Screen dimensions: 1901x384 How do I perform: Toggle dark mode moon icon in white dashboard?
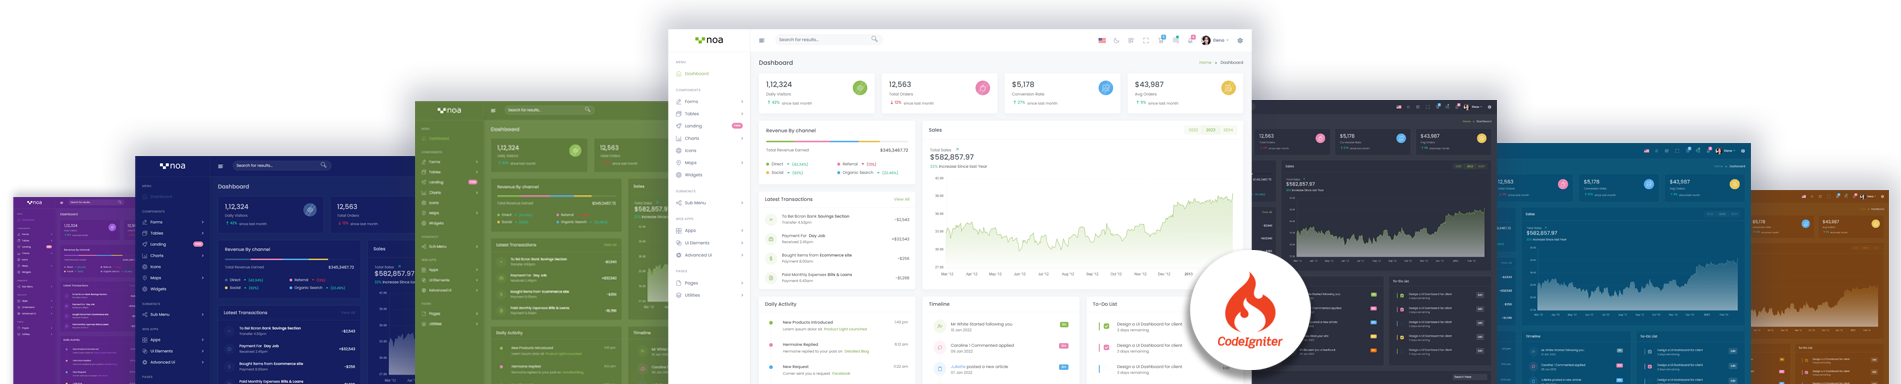click(1117, 40)
